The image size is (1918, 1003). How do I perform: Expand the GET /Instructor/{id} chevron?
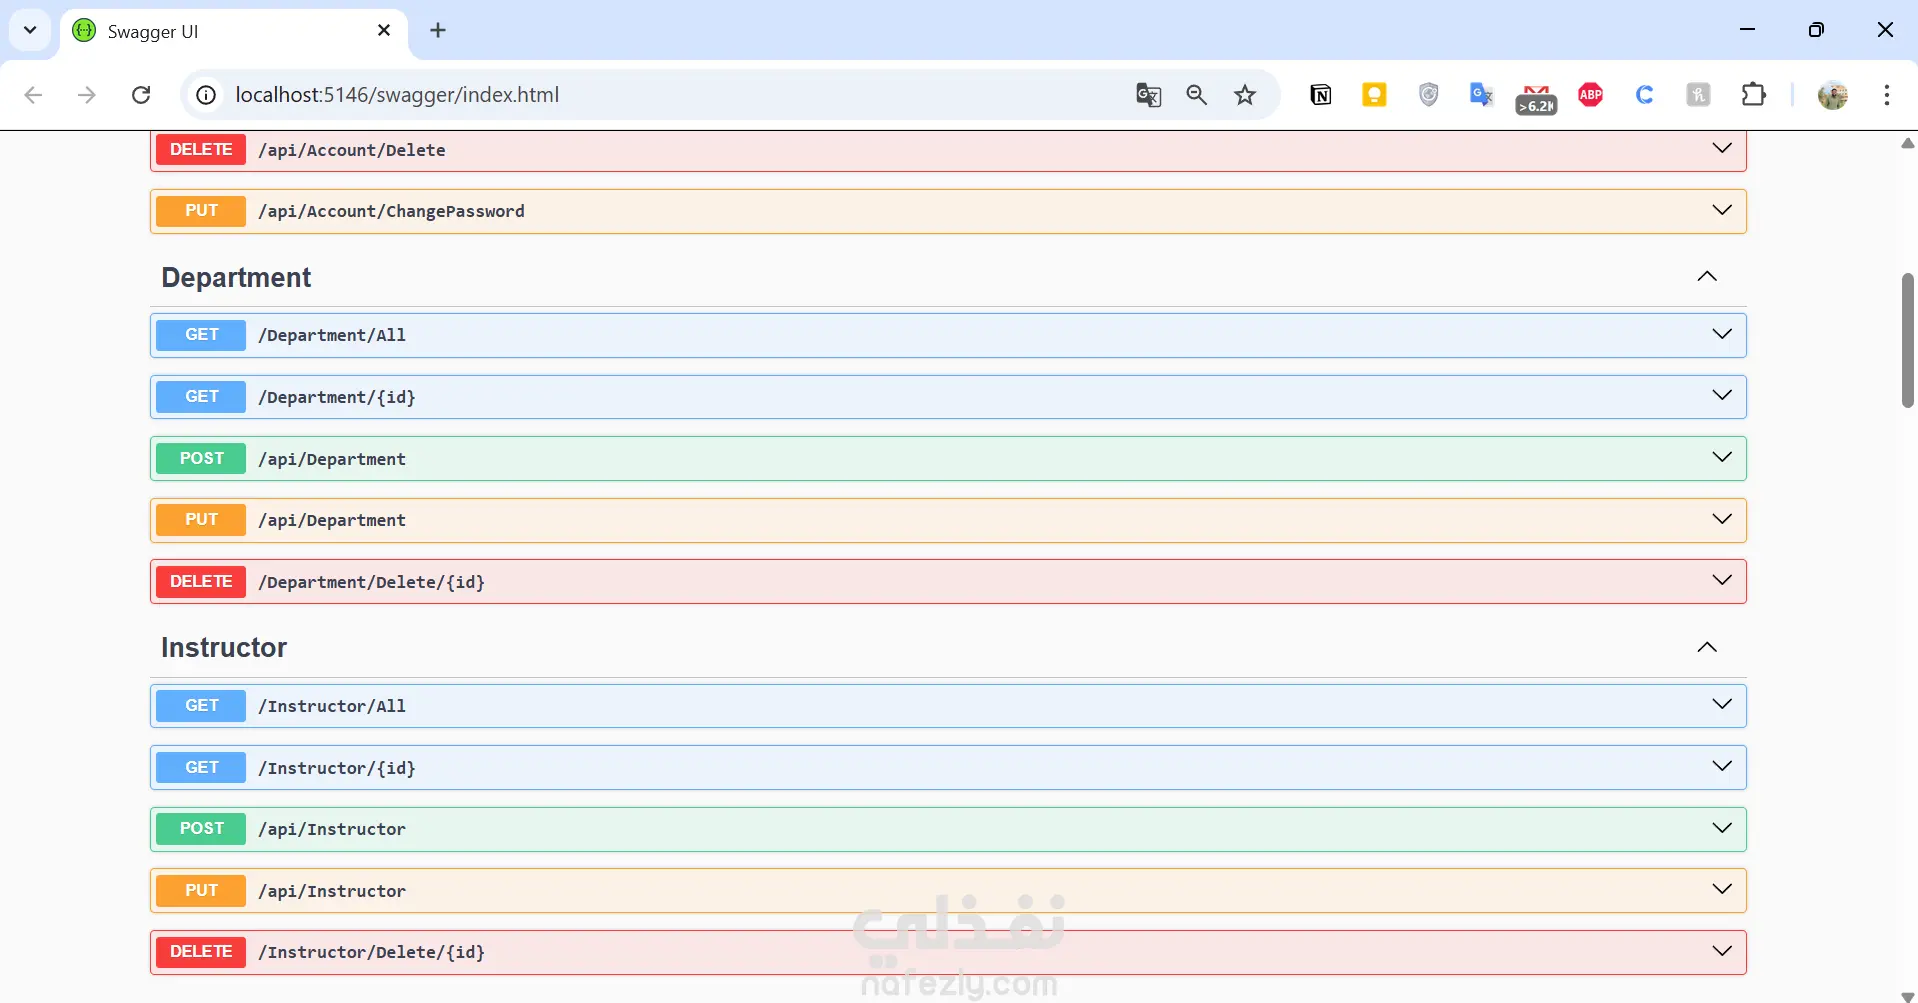point(1722,766)
